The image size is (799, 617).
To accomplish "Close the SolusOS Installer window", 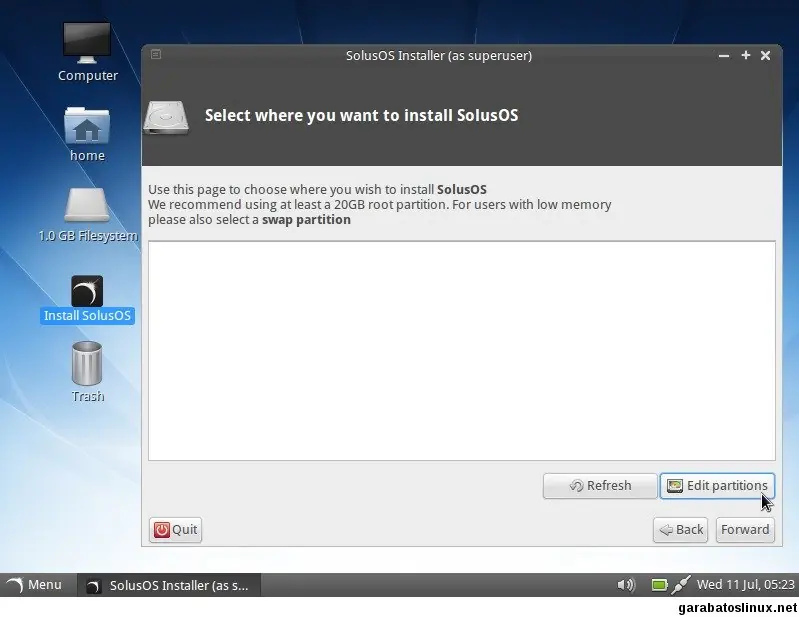I will pyautogui.click(x=765, y=56).
